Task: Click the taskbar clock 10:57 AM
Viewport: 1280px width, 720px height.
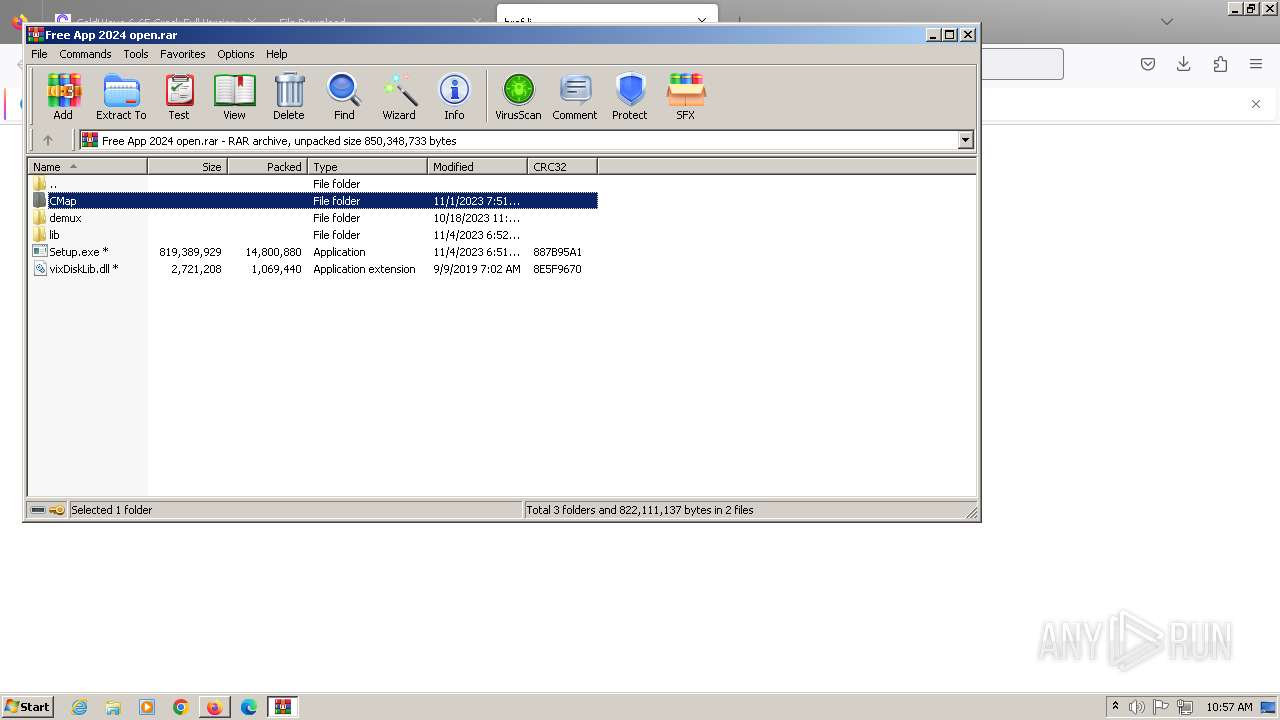Action: pyautogui.click(x=1229, y=707)
